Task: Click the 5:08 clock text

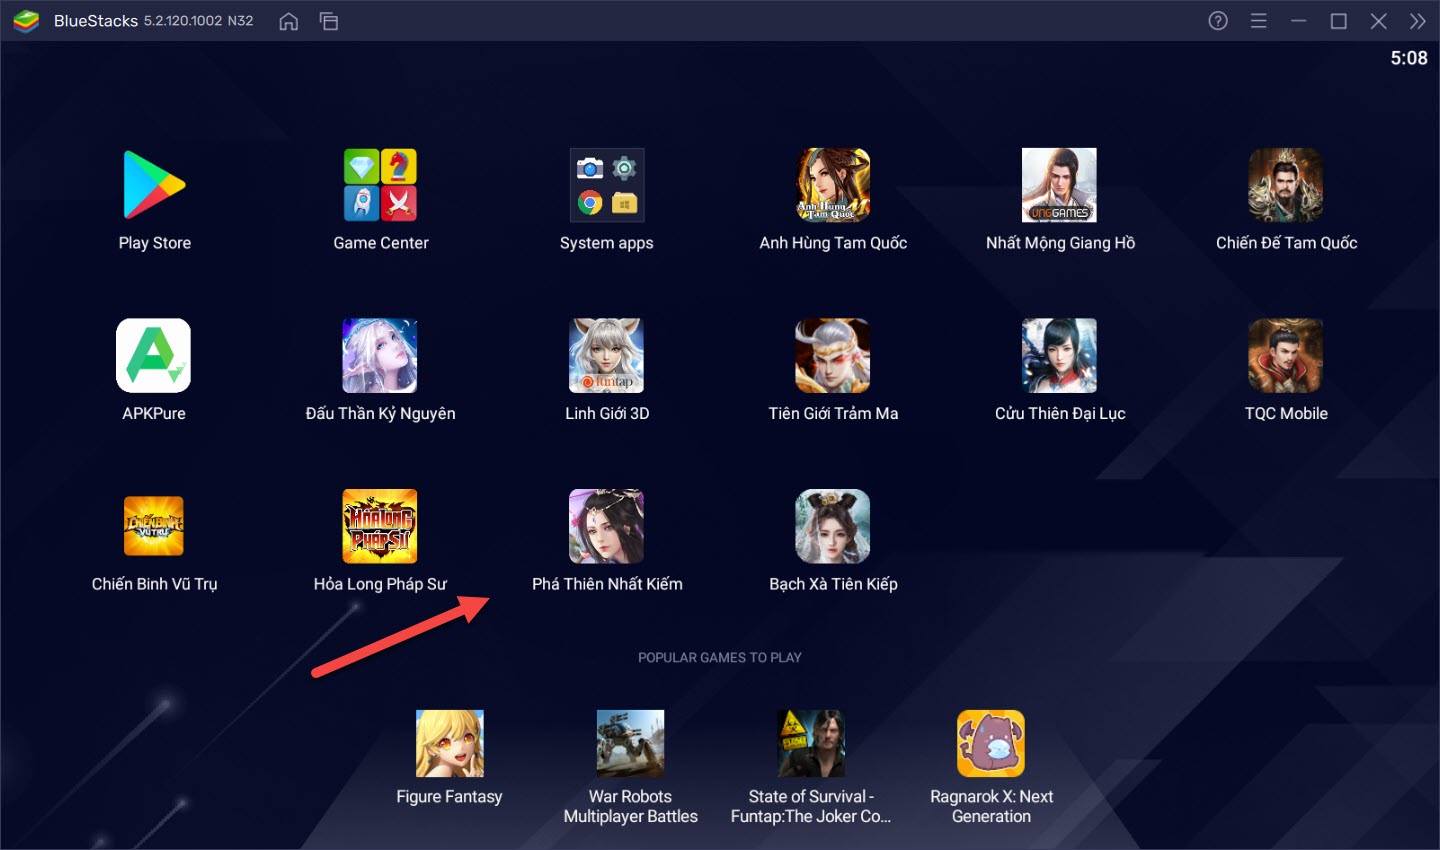Action: point(1409,58)
